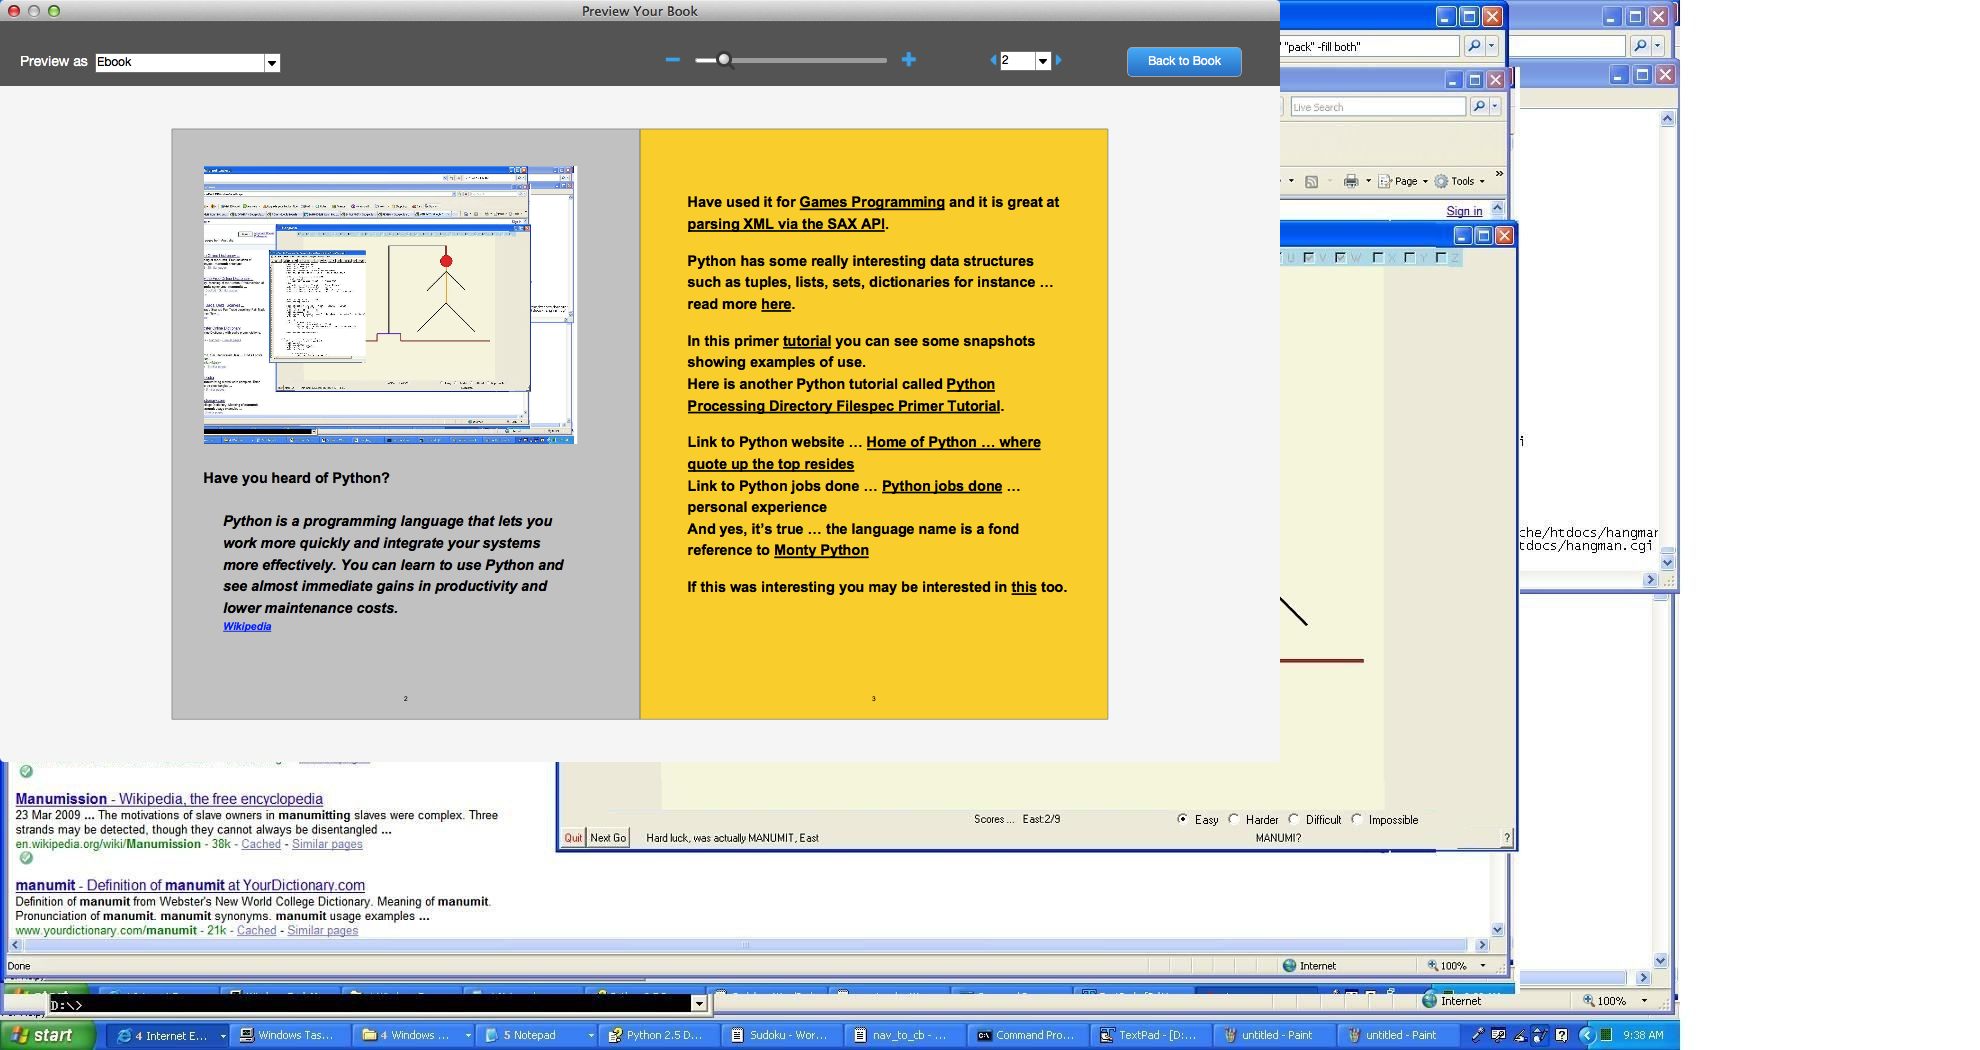Open the Wikipedia link under Python quote
Screen dimensions: 1980x1050
(x=247, y=627)
